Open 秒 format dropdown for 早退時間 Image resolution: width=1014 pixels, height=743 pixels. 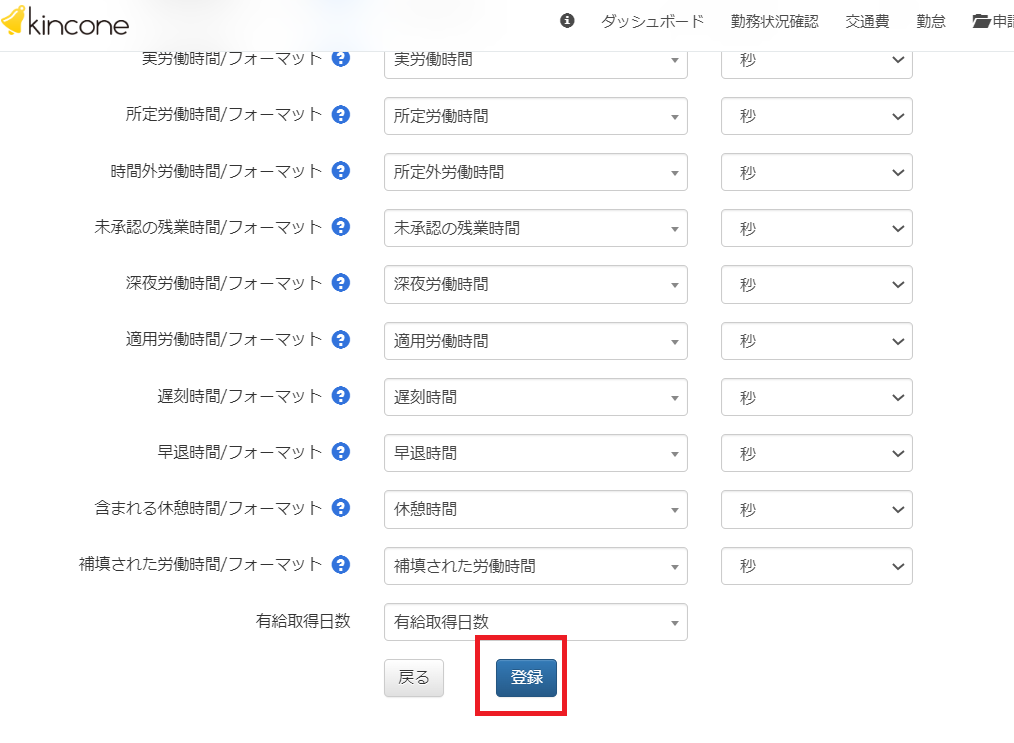point(817,453)
